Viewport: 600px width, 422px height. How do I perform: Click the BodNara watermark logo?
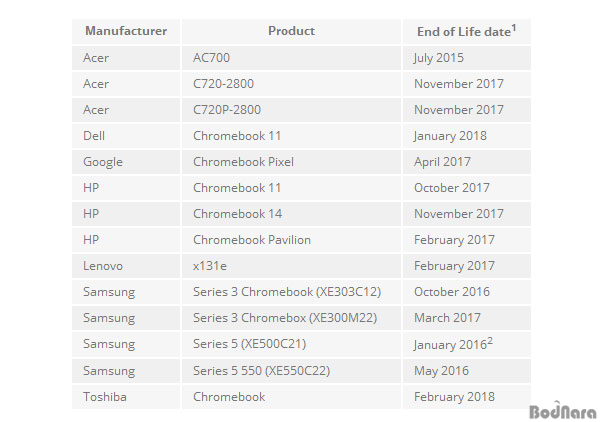(x=561, y=410)
